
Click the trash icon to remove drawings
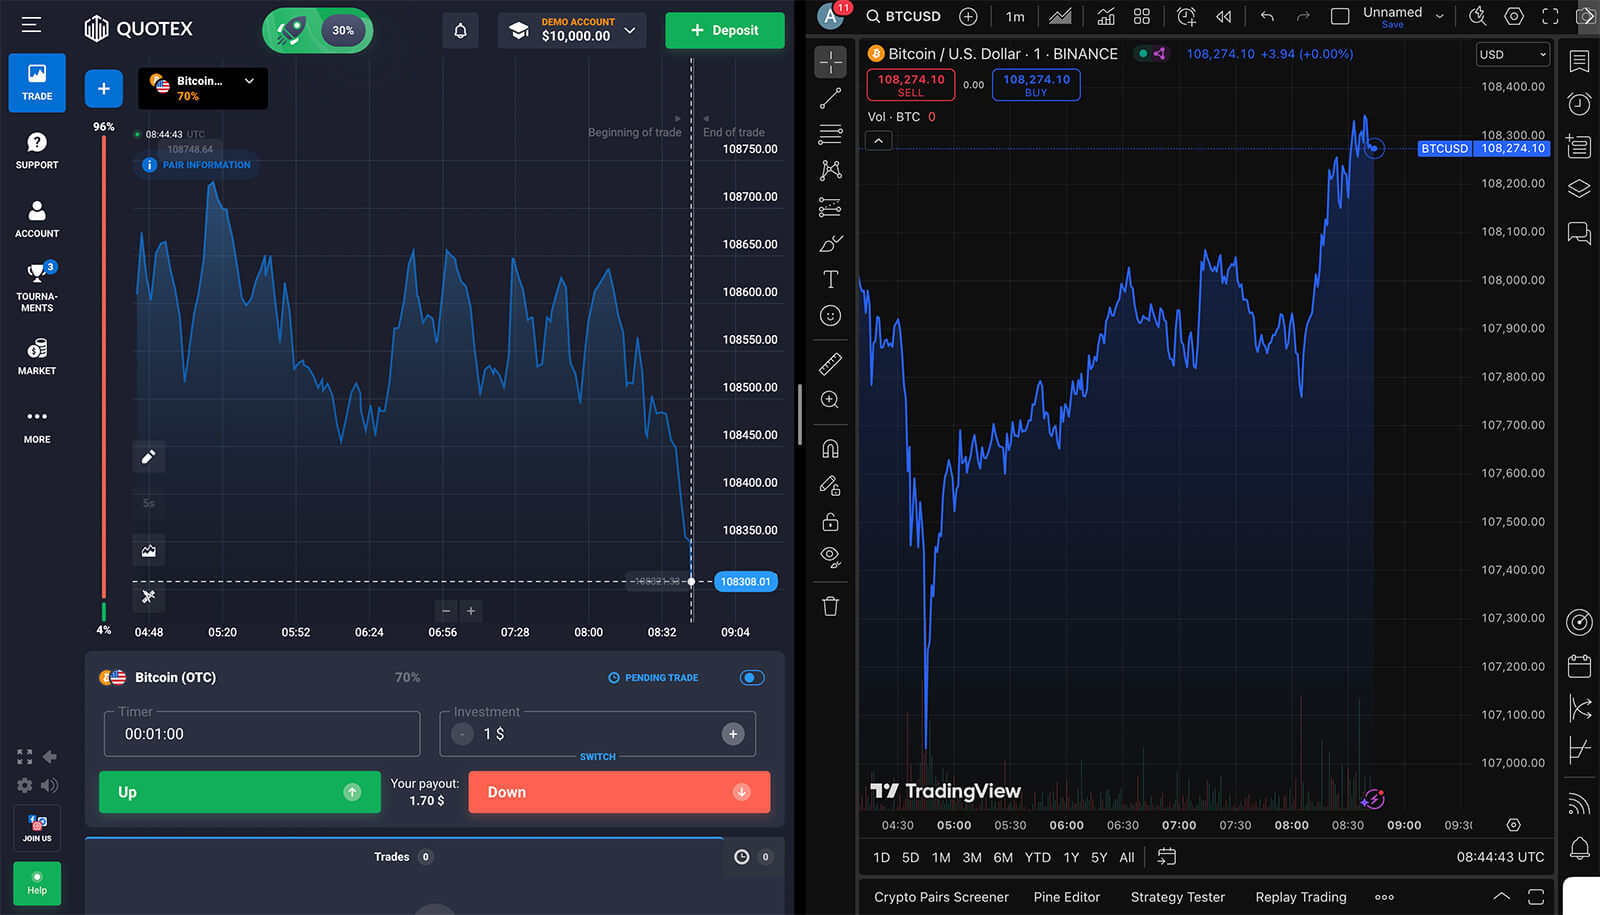[830, 606]
